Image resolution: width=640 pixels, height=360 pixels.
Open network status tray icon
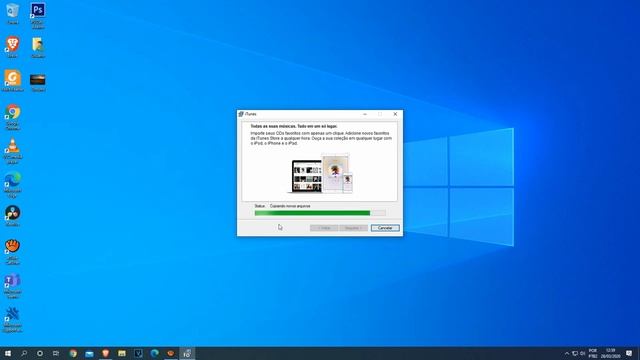click(575, 353)
